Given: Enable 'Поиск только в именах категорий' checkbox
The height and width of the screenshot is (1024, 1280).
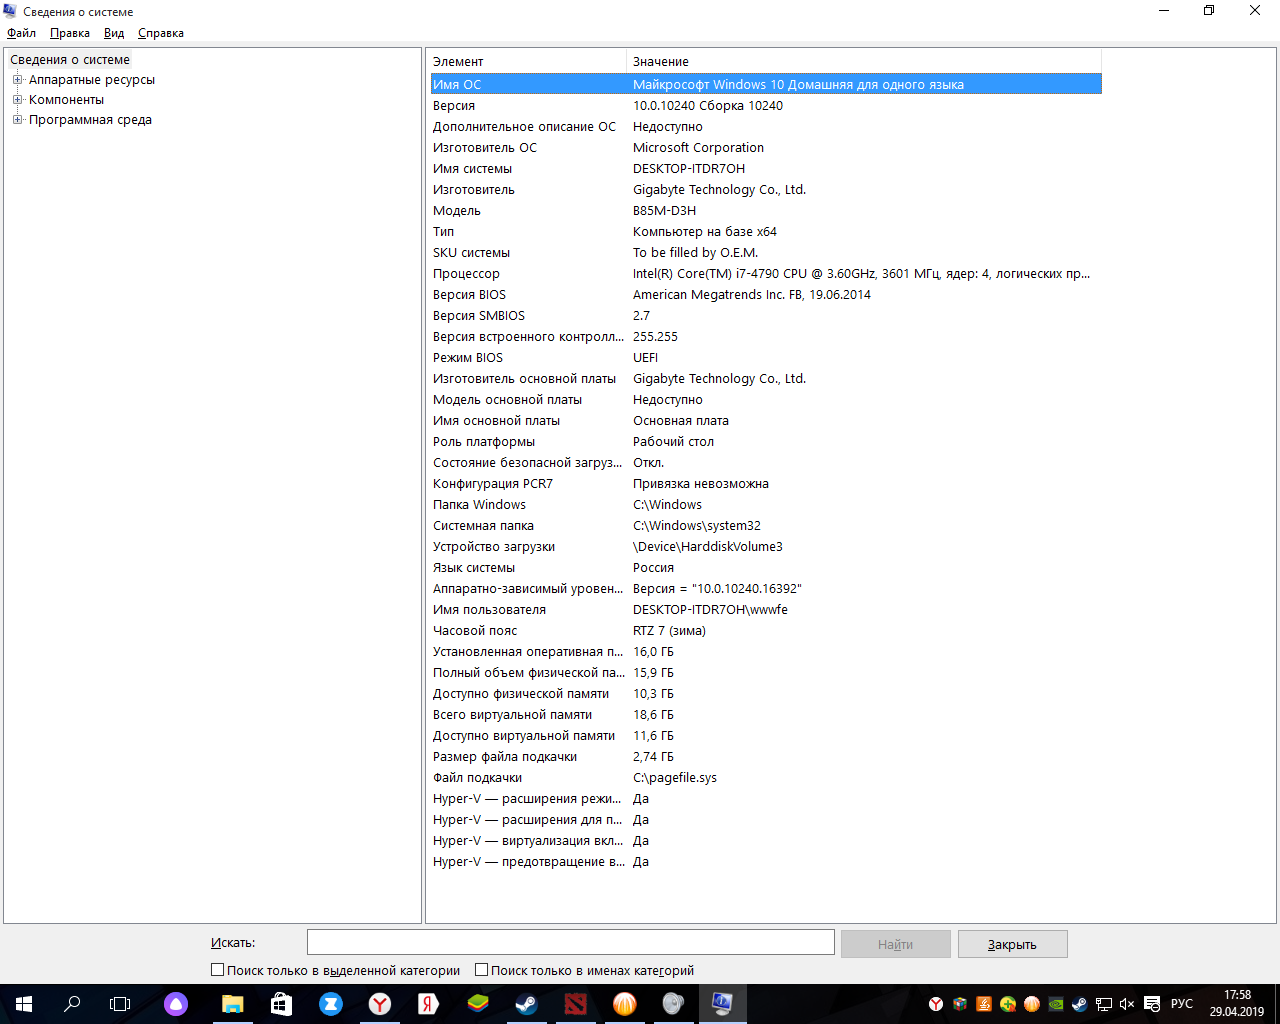Looking at the screenshot, I should tap(481, 970).
